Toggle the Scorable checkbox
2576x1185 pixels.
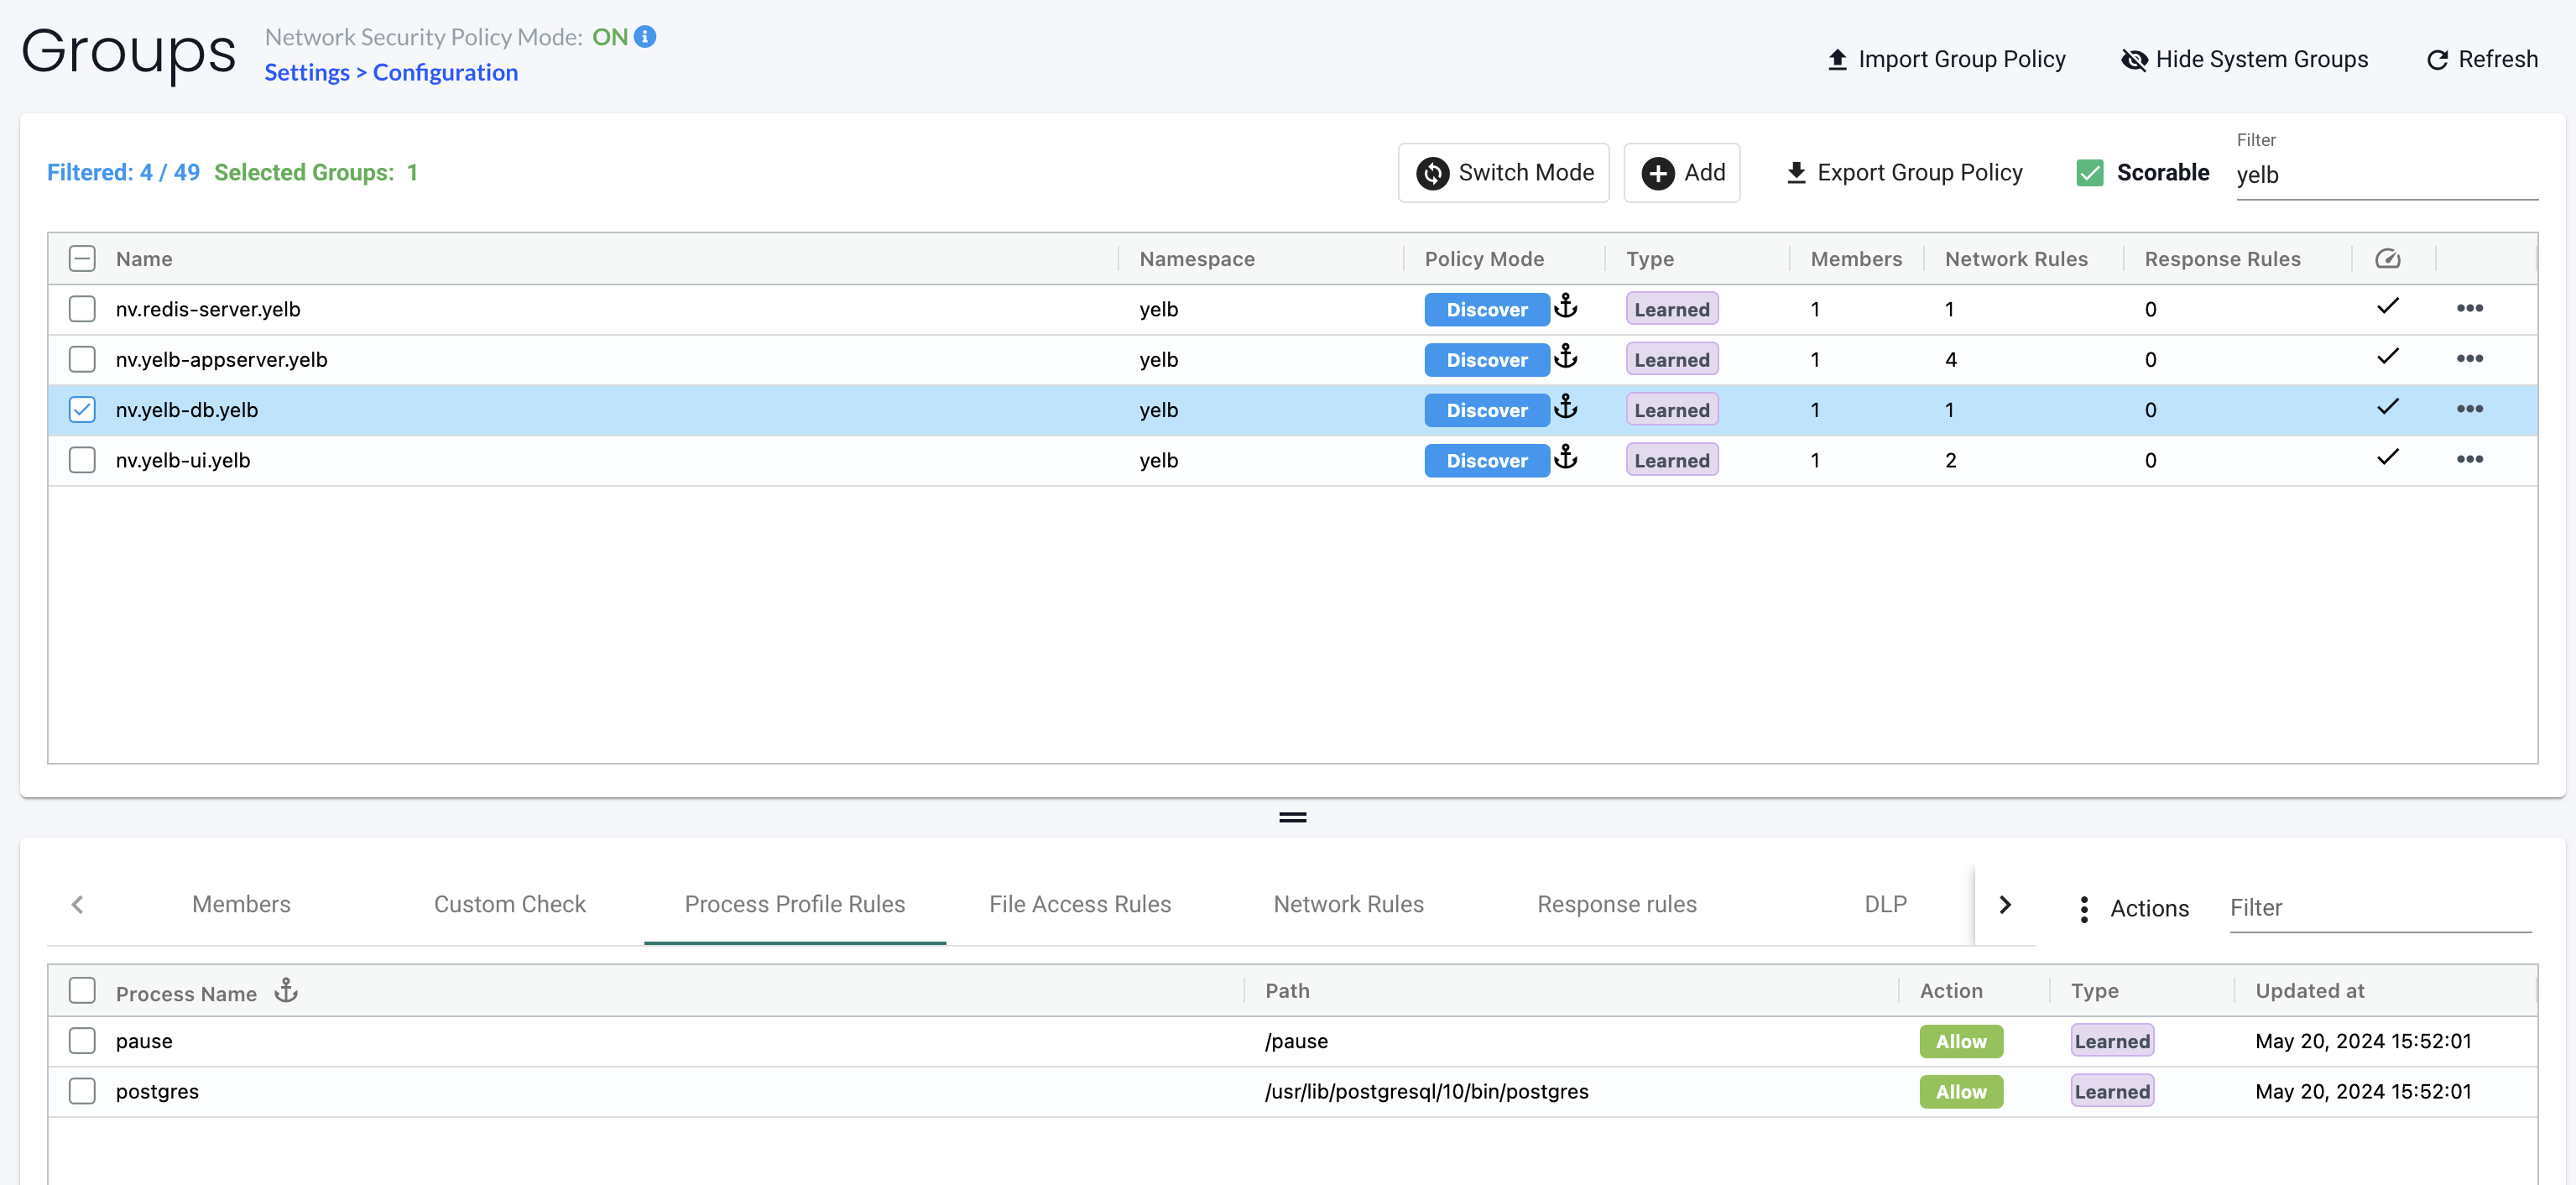2090,173
